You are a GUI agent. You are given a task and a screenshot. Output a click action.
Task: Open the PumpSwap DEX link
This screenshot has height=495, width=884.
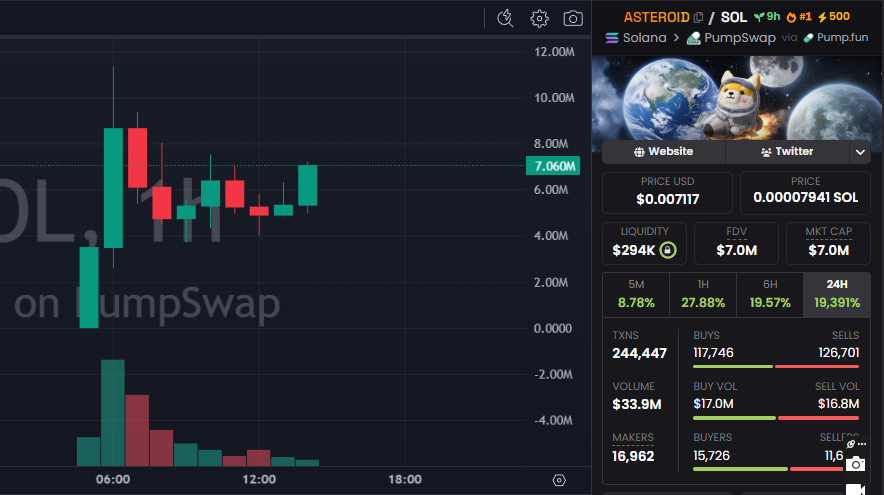[x=731, y=38]
